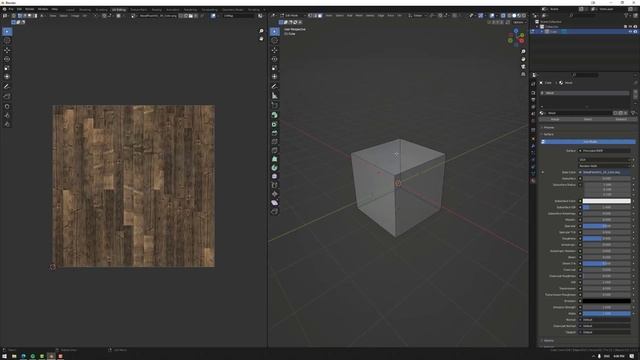Screen dimensions: 640x360
Task: Click the material panel Select button
Action: point(588,119)
